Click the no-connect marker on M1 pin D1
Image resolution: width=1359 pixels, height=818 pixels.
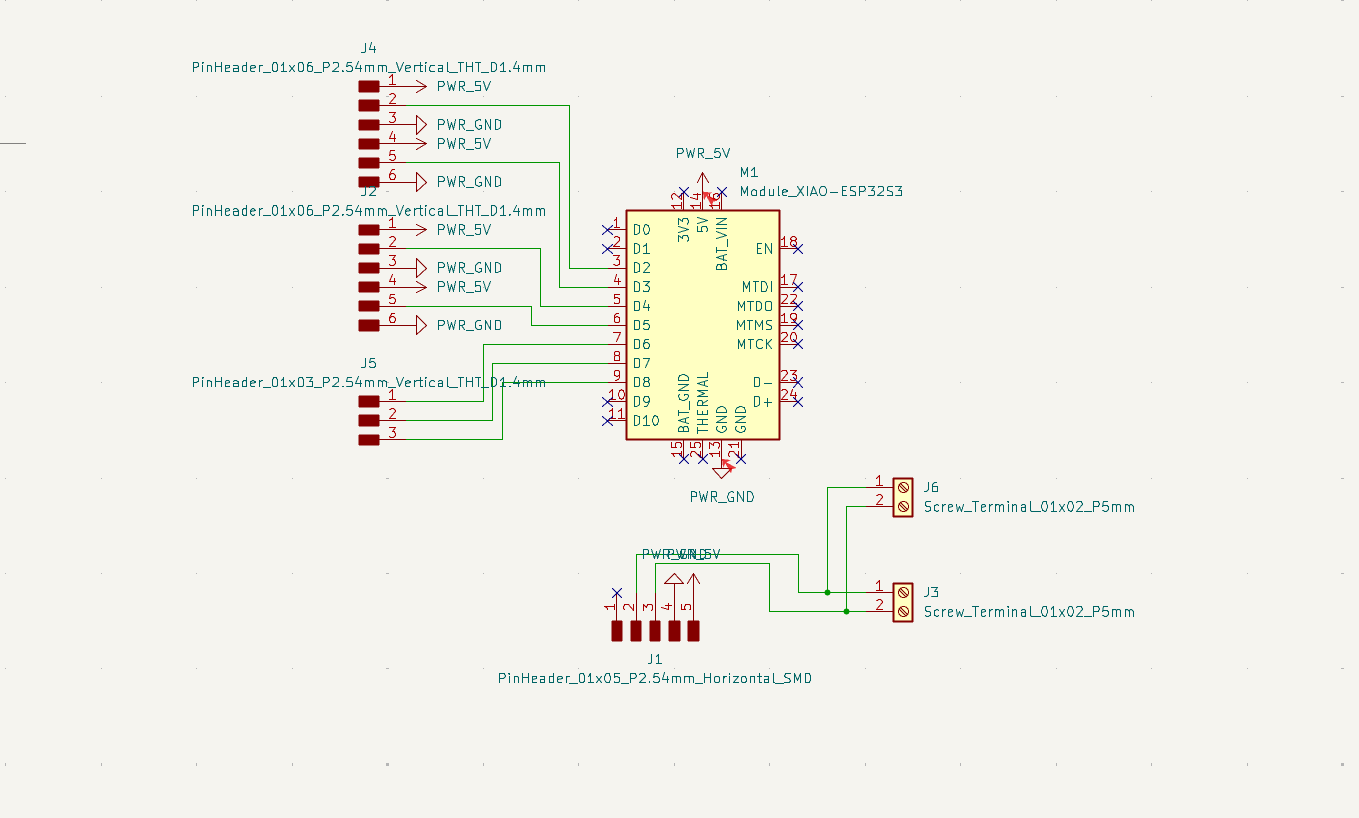608,249
